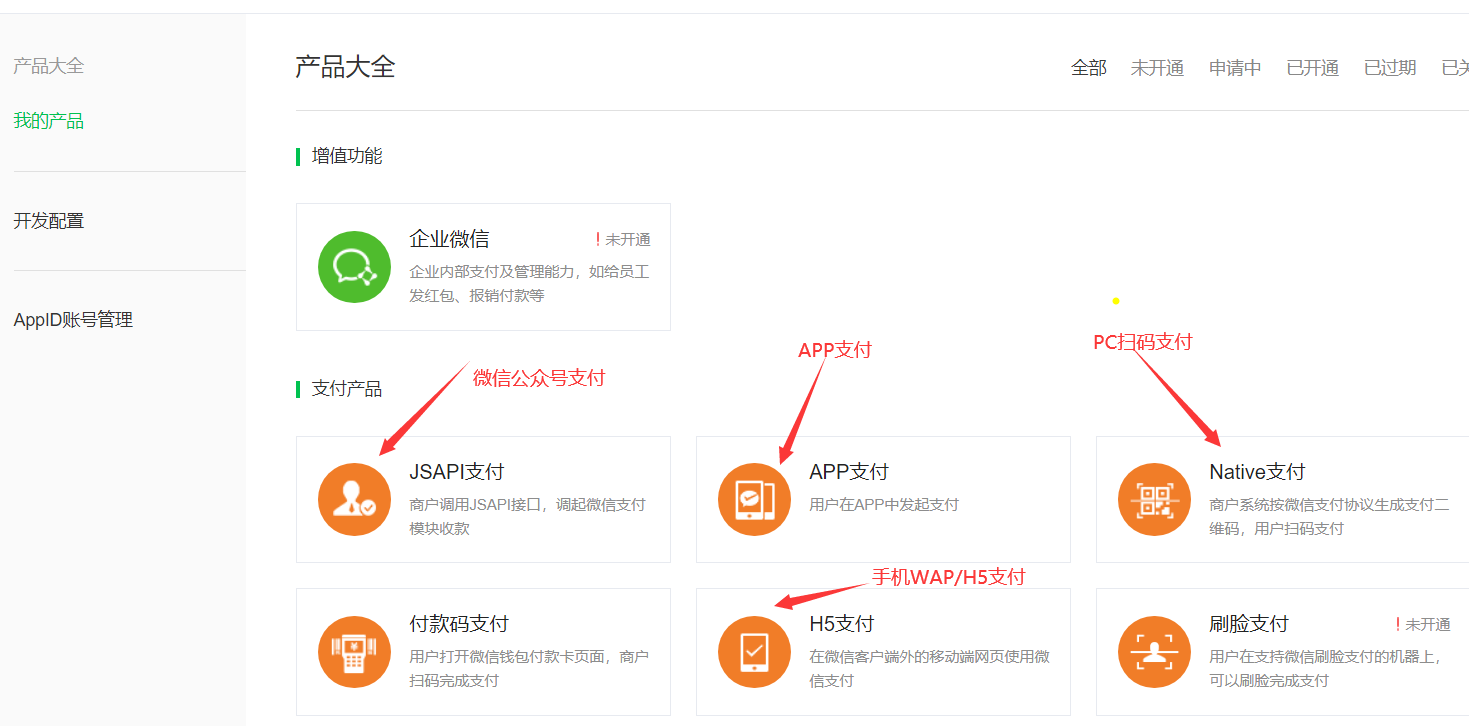Select the JSAPI支付 person icon
This screenshot has width=1469, height=726.
[354, 498]
